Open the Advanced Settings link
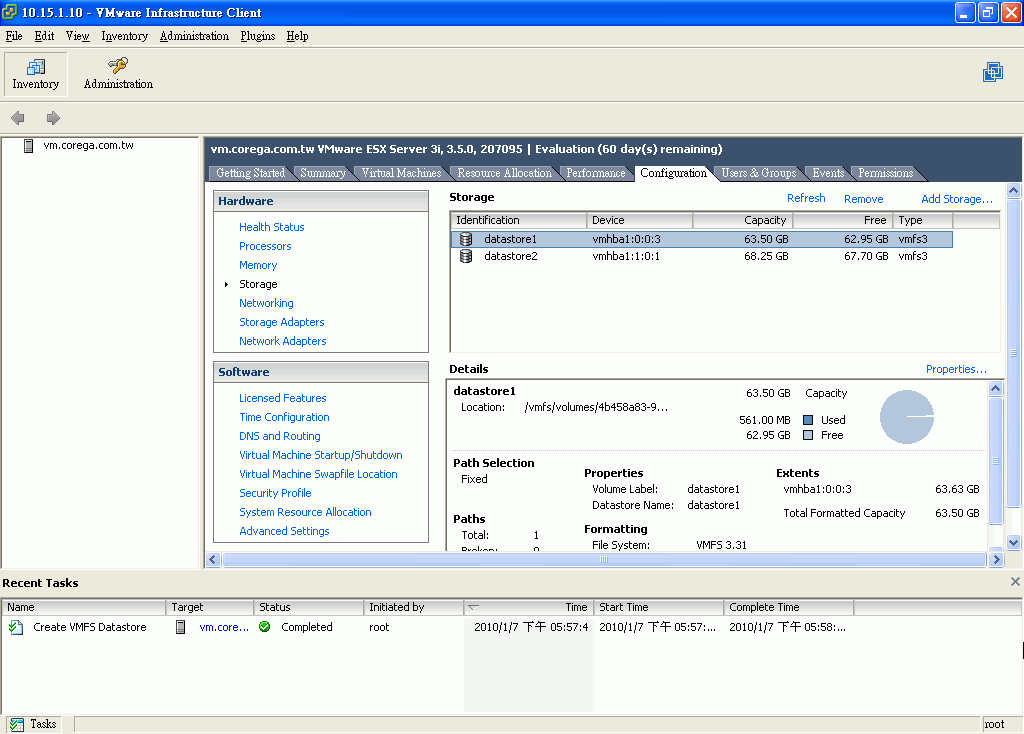1024x734 pixels. click(x=284, y=531)
